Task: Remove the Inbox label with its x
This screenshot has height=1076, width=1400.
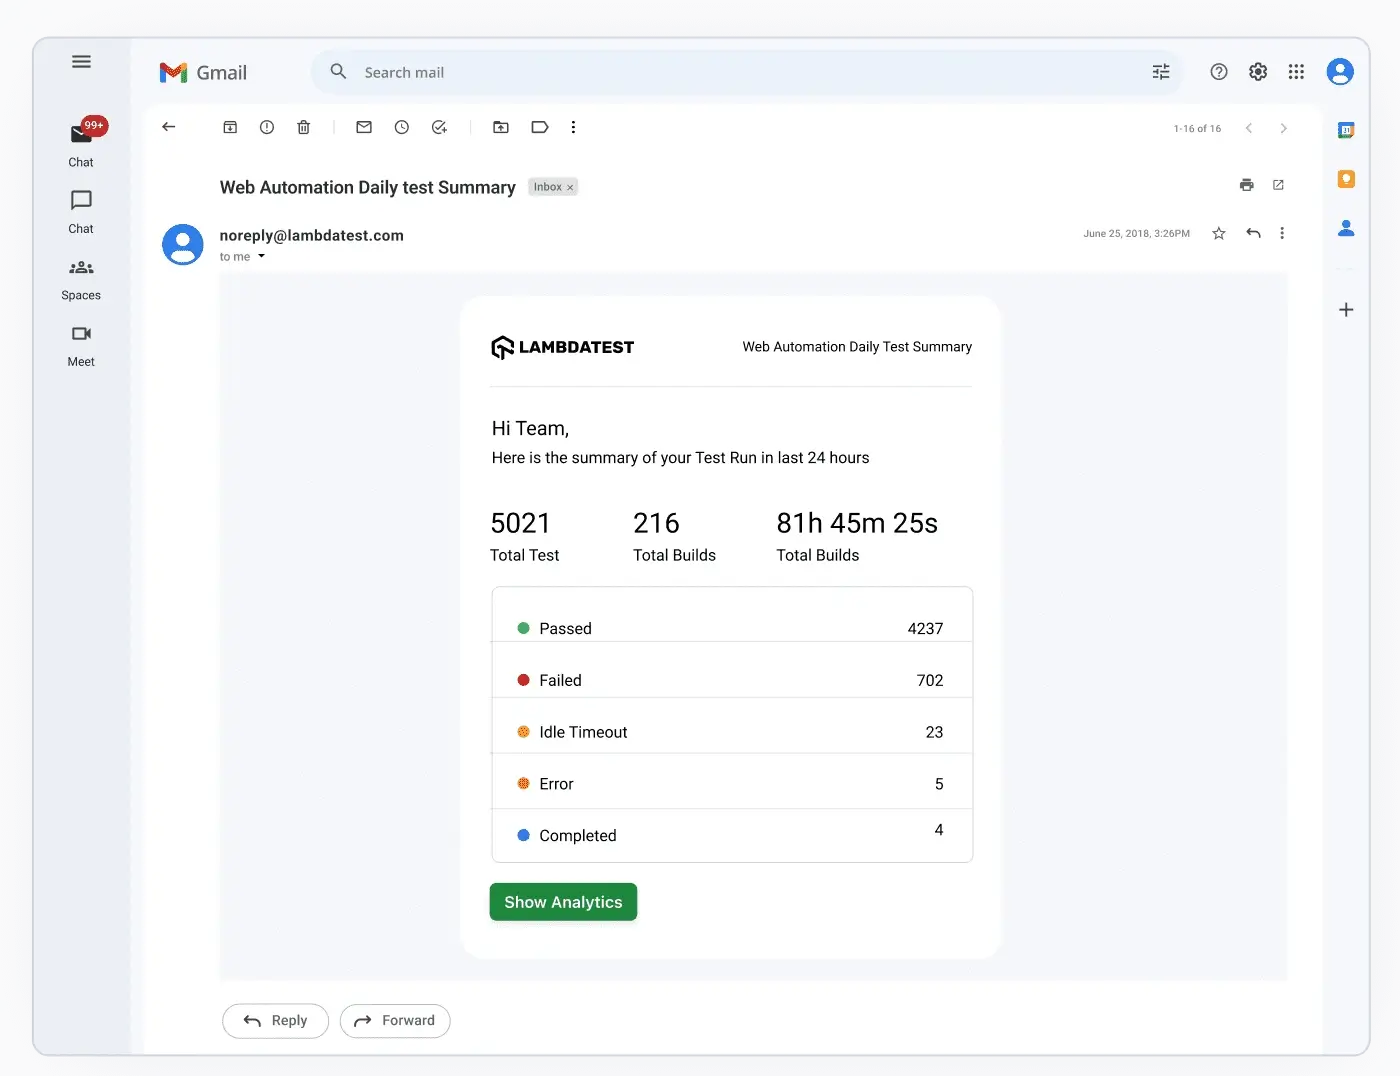Action: click(x=570, y=188)
